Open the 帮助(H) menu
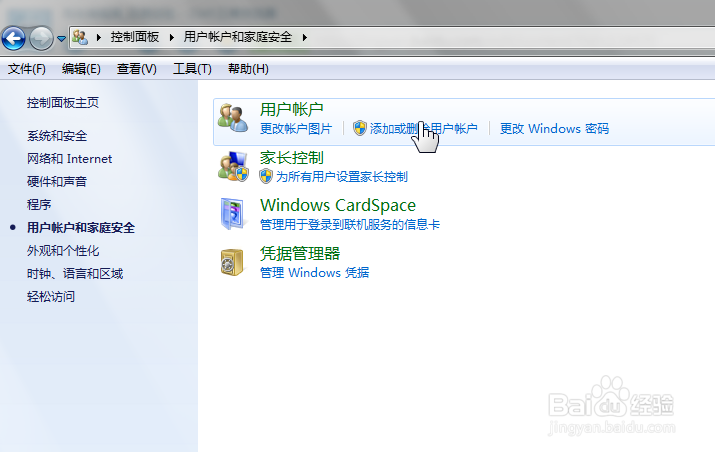This screenshot has height=452, width=715. pos(249,69)
